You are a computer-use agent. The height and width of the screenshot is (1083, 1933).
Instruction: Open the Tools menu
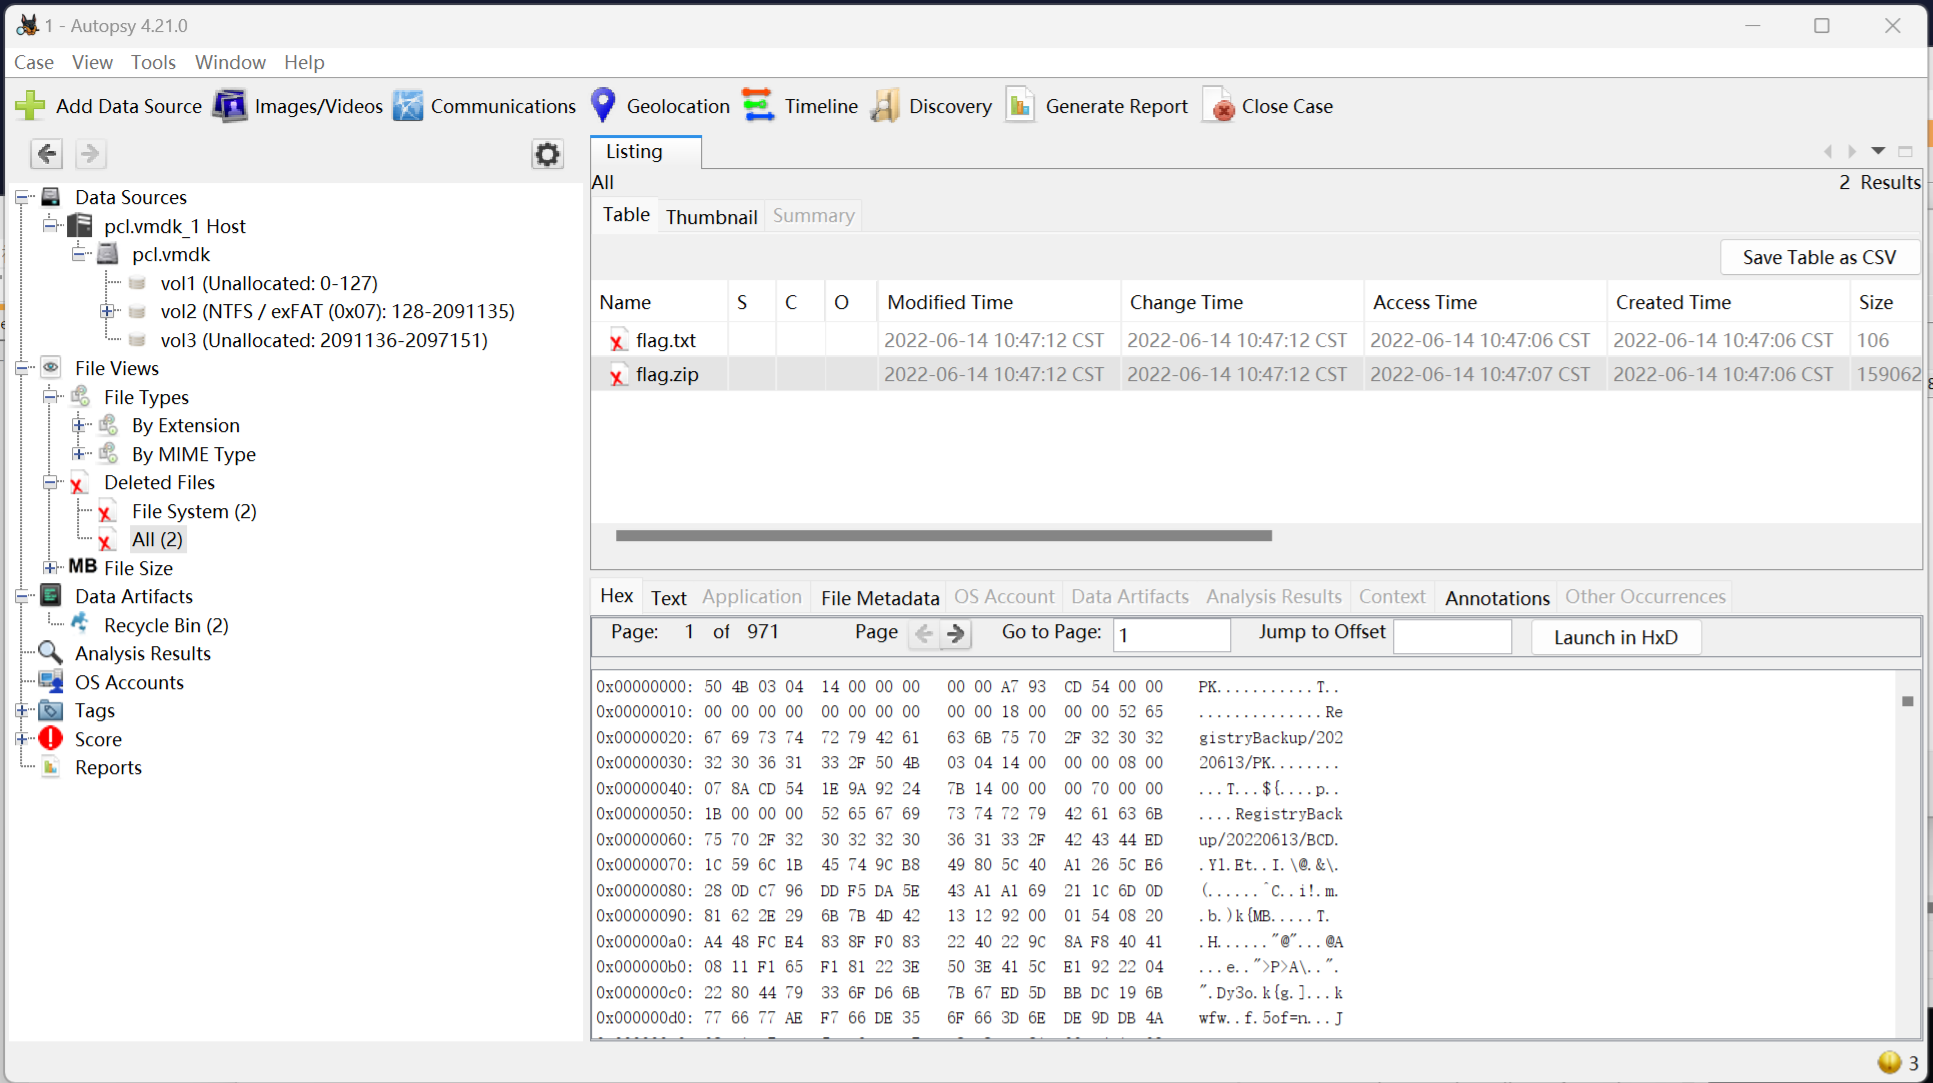pos(153,62)
